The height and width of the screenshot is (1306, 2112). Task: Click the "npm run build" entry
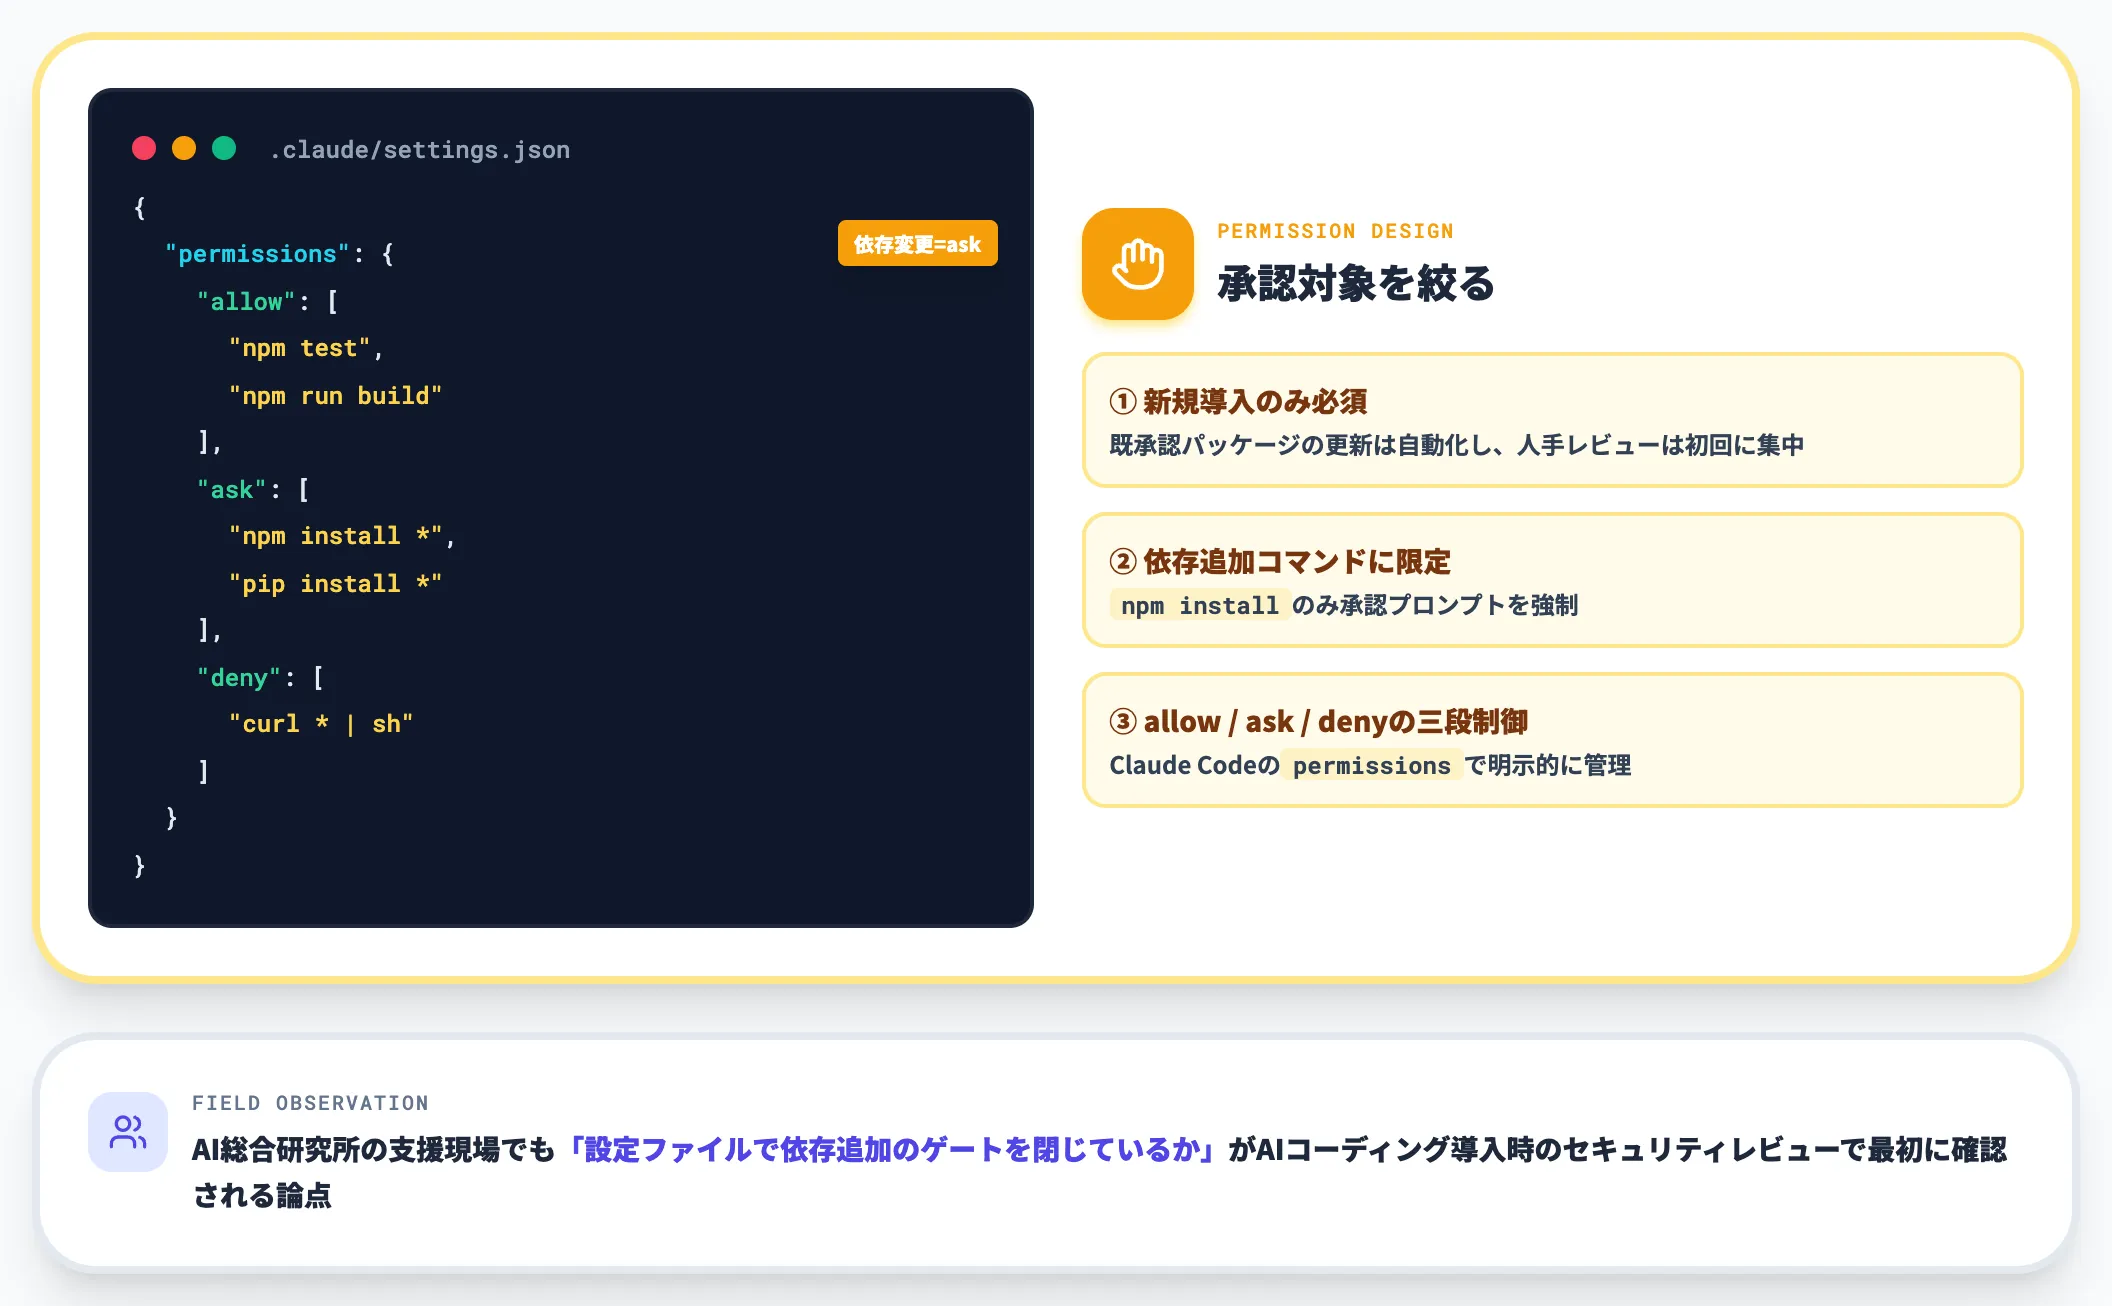(x=335, y=396)
